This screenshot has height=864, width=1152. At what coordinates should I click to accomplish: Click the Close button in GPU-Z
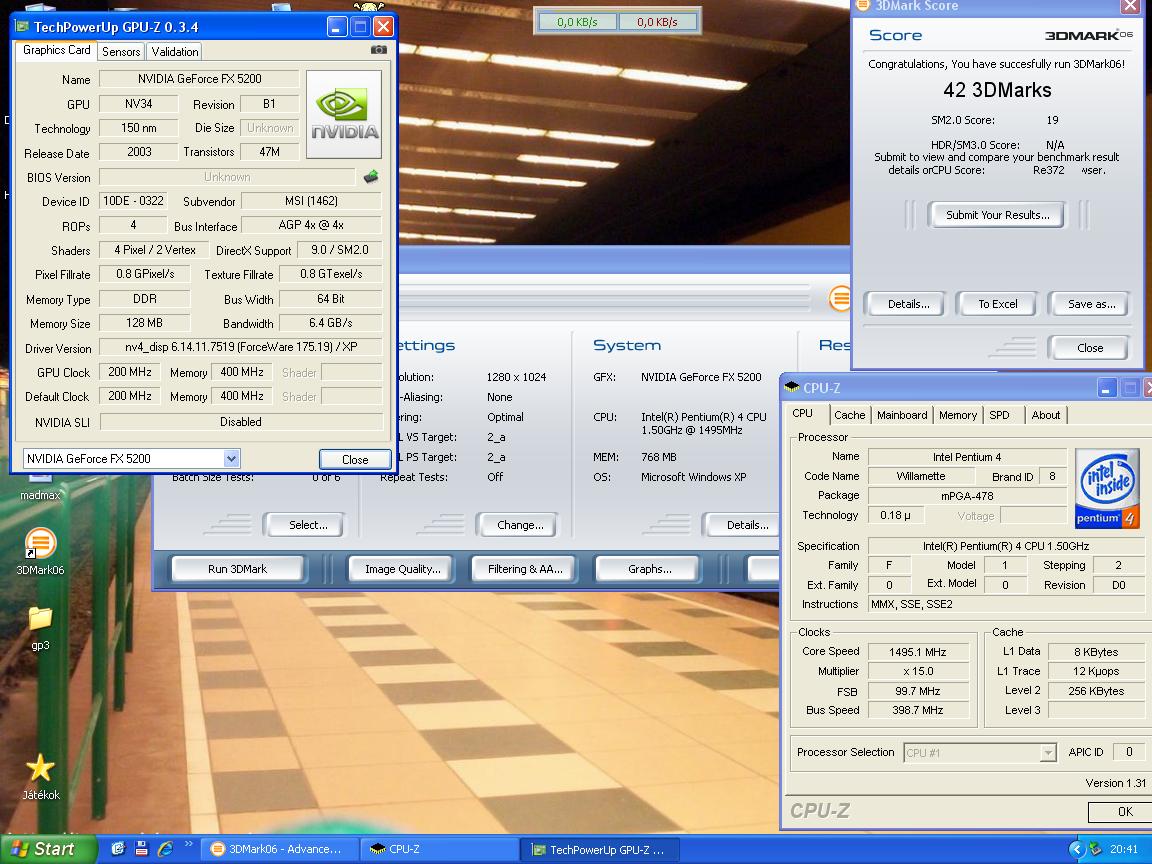pos(355,459)
